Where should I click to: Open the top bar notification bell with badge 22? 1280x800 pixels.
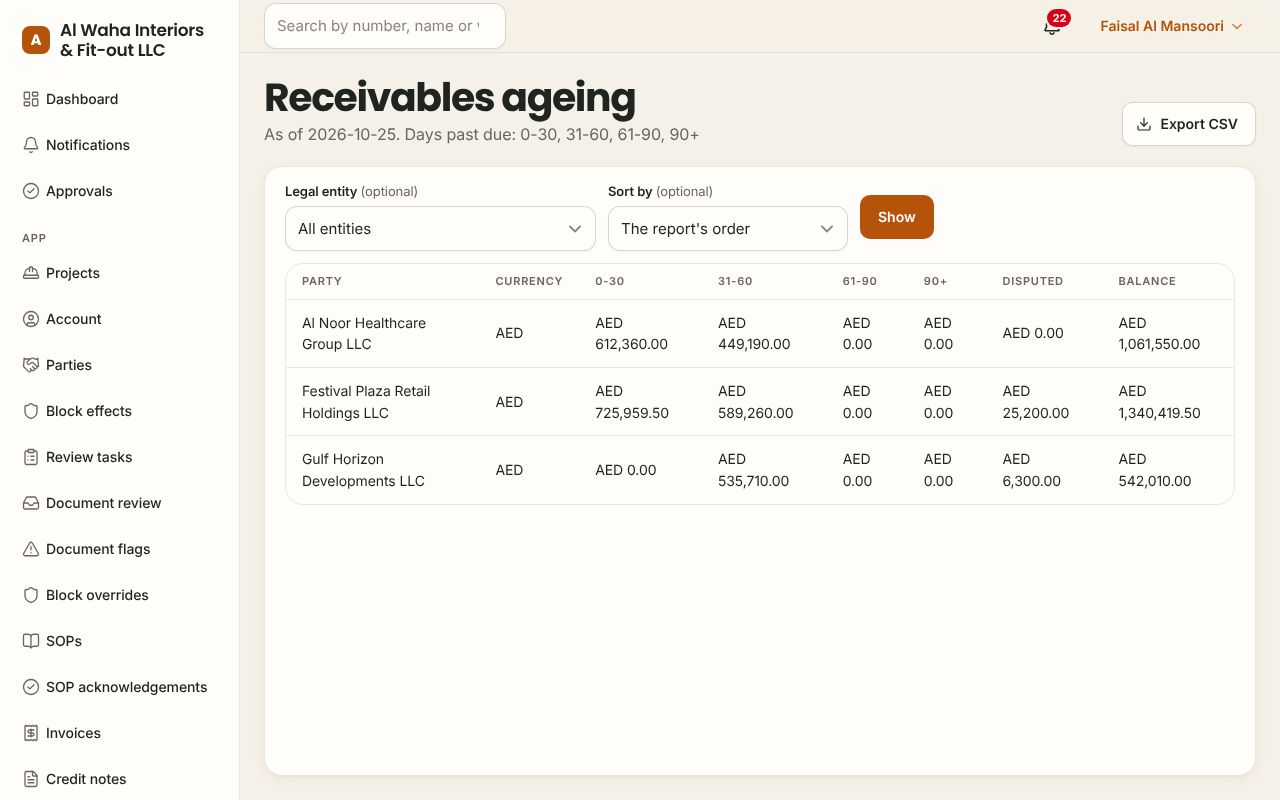(1052, 26)
